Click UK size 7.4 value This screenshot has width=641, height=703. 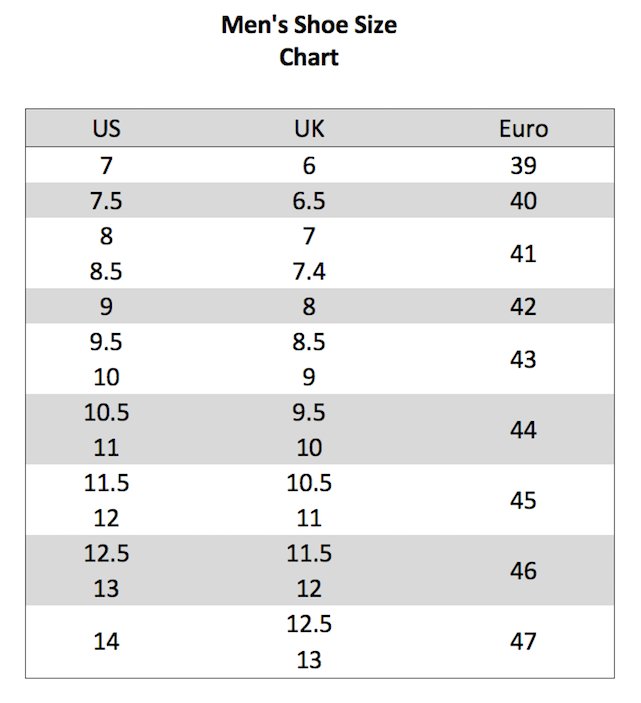coord(309,272)
